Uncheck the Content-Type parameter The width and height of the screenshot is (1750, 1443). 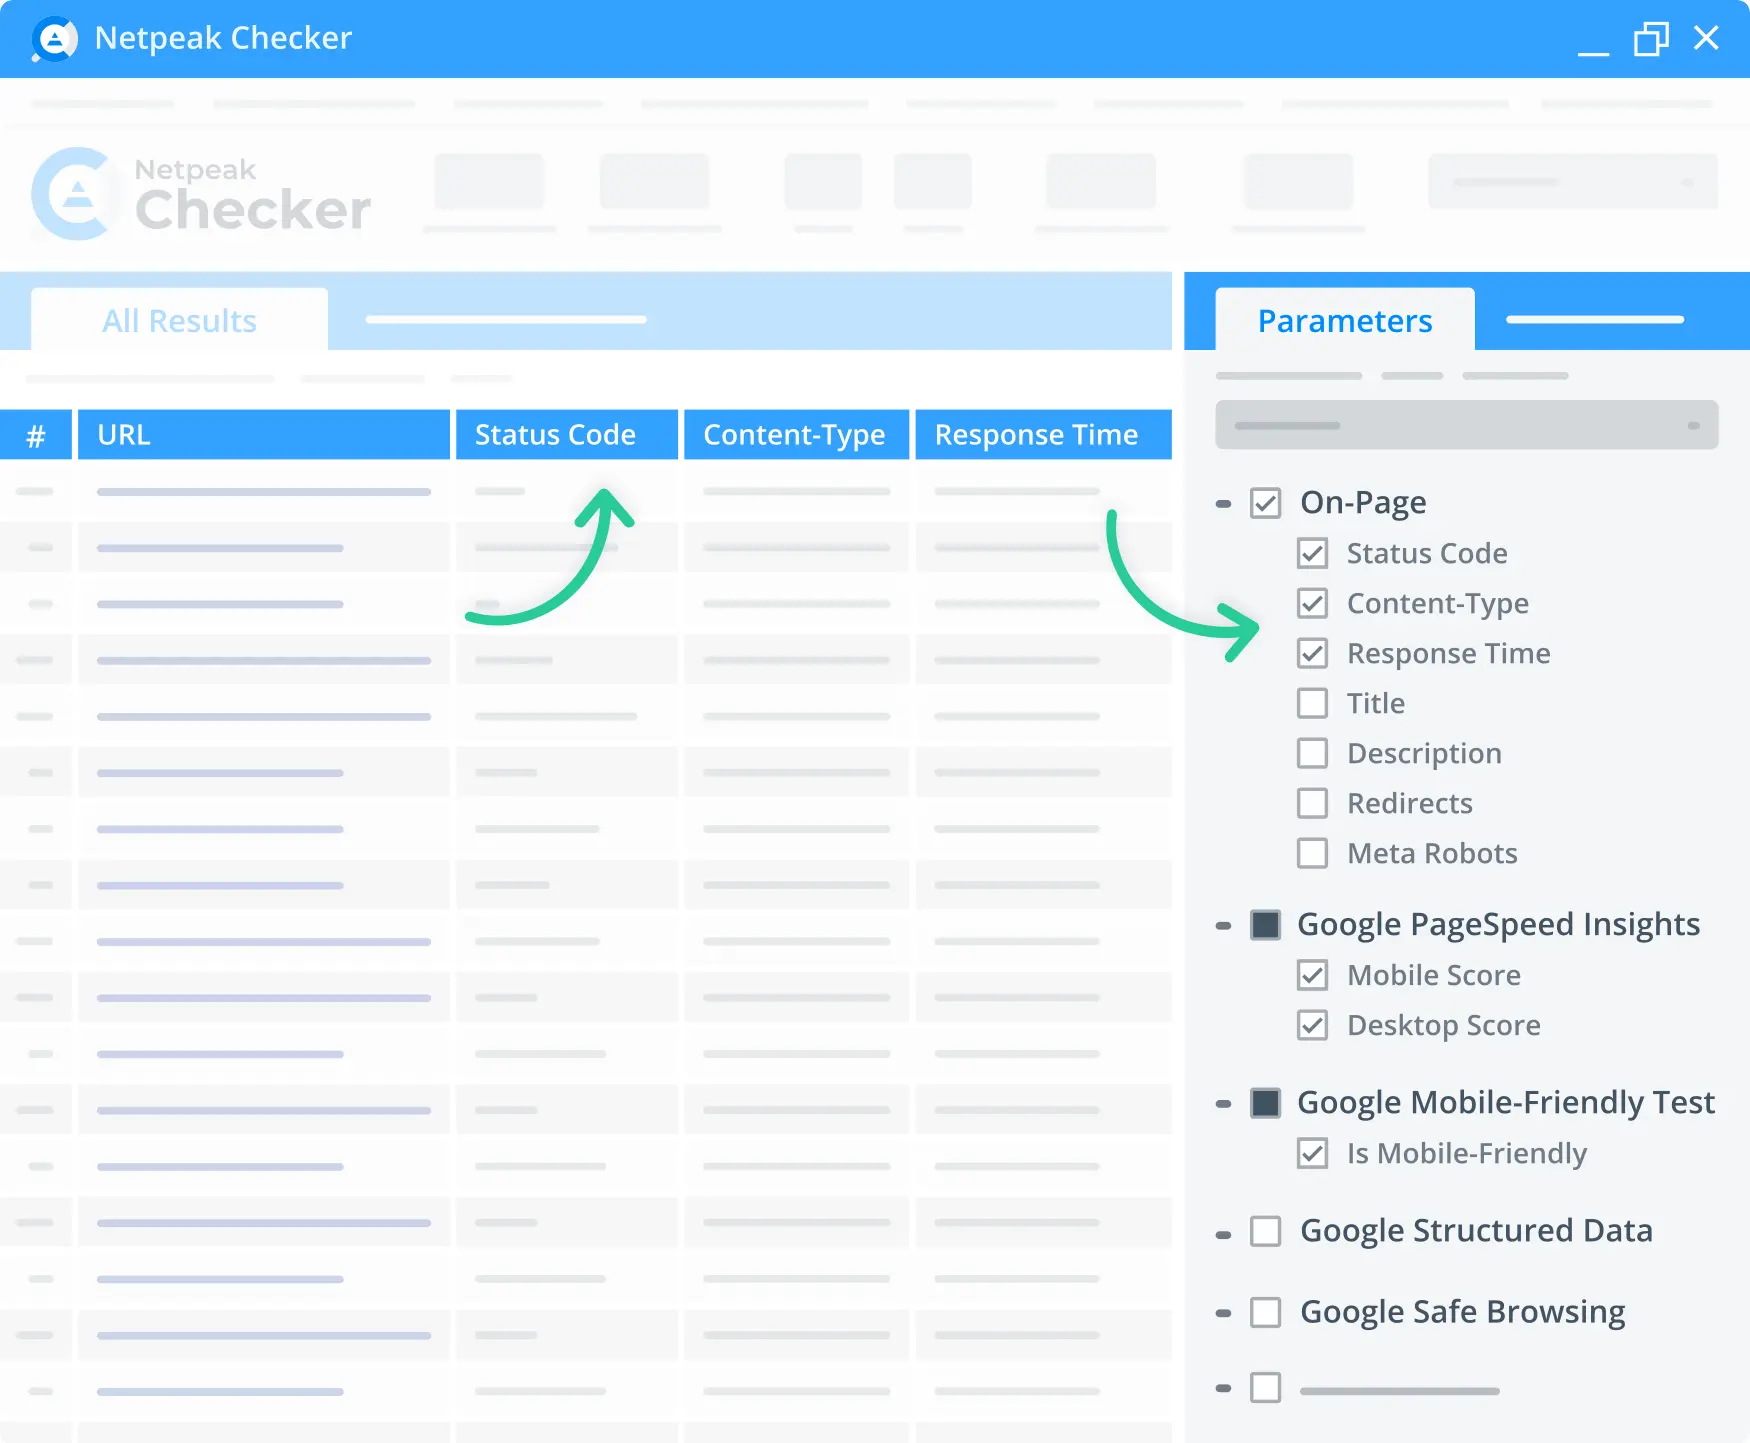point(1312,603)
